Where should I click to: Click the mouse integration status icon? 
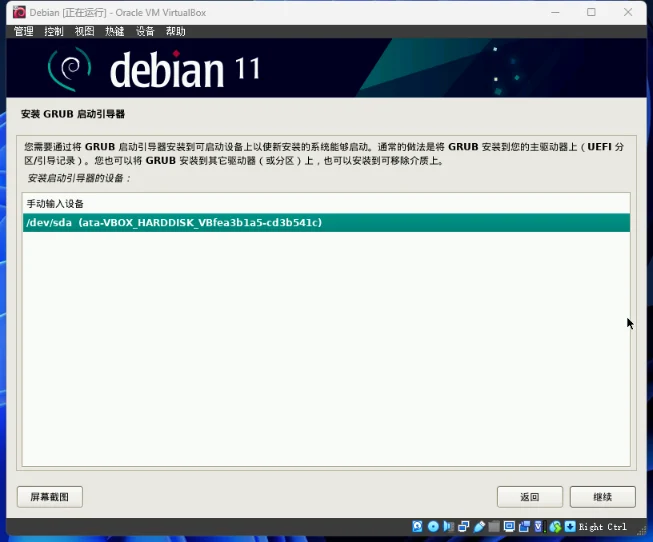click(555, 527)
